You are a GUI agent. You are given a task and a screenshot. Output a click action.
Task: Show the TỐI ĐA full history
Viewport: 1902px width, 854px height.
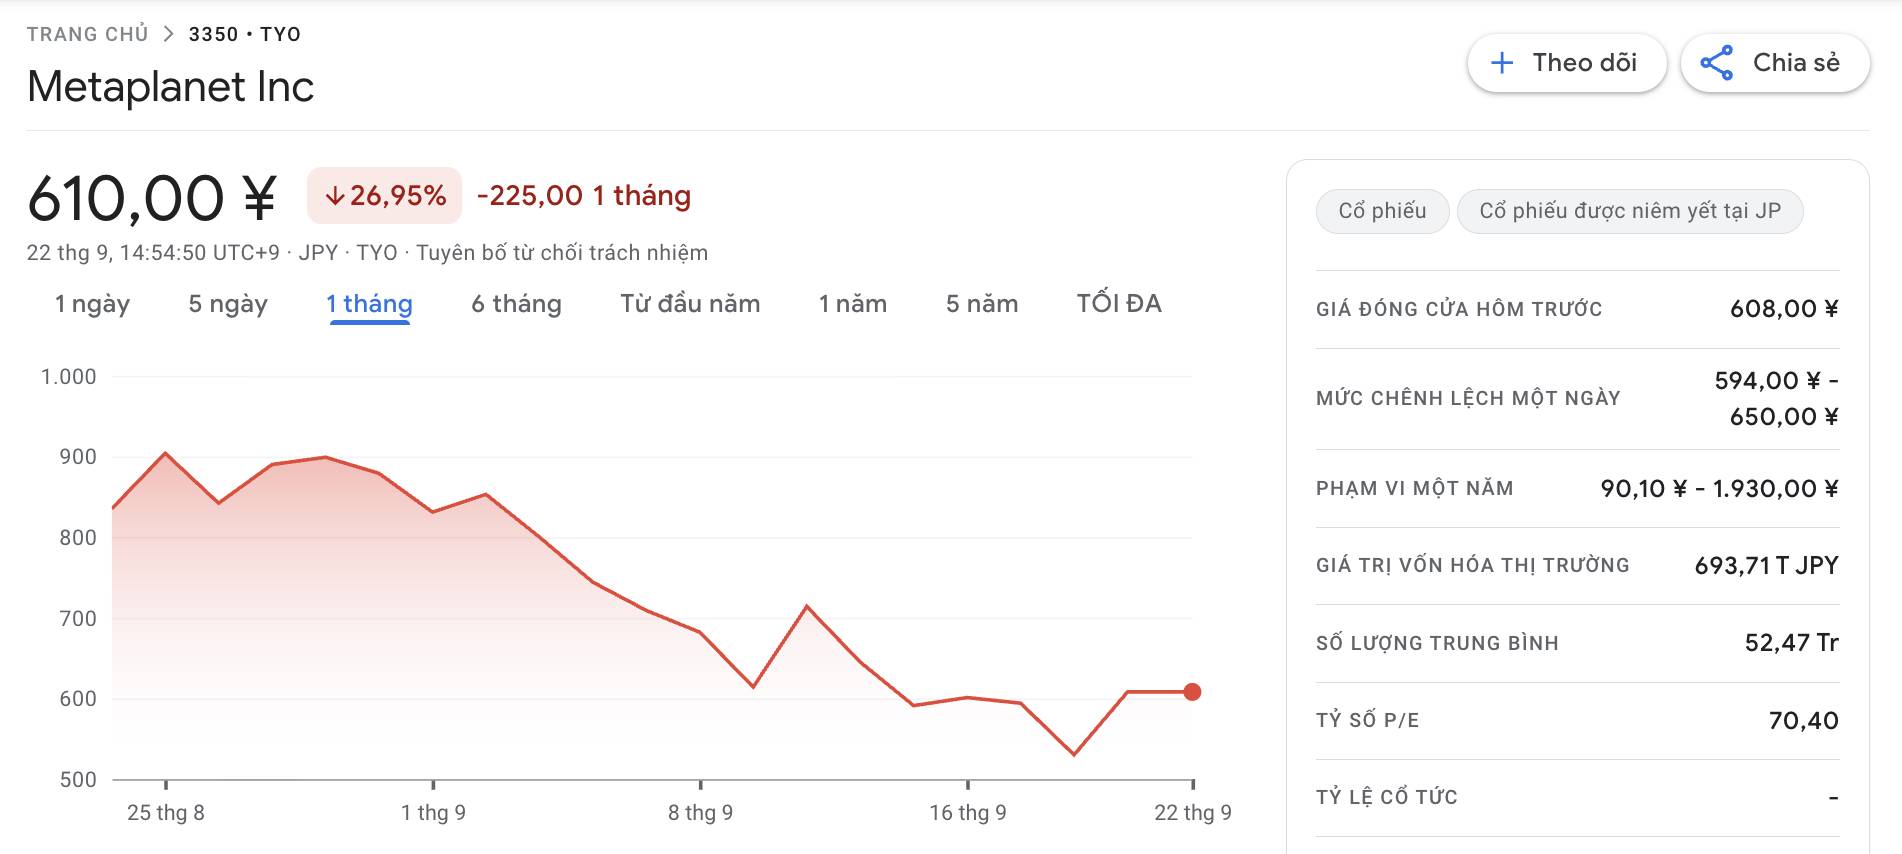1119,304
